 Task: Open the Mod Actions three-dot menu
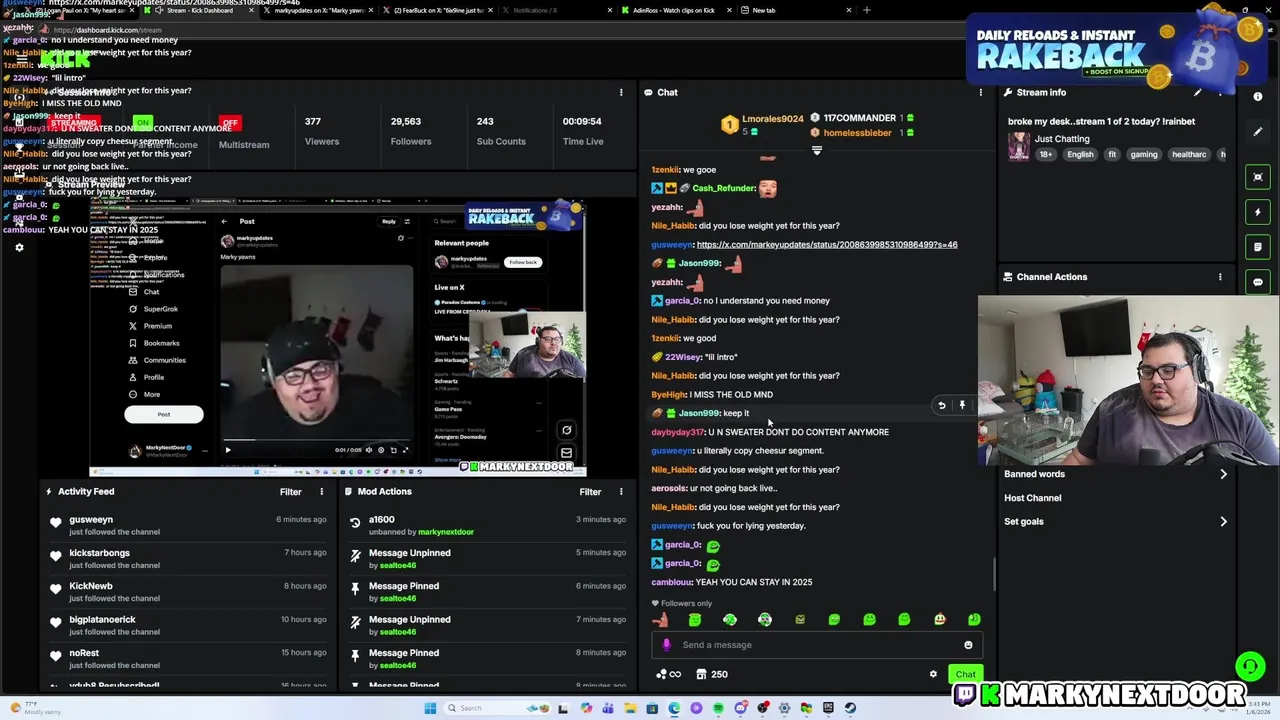click(x=621, y=492)
